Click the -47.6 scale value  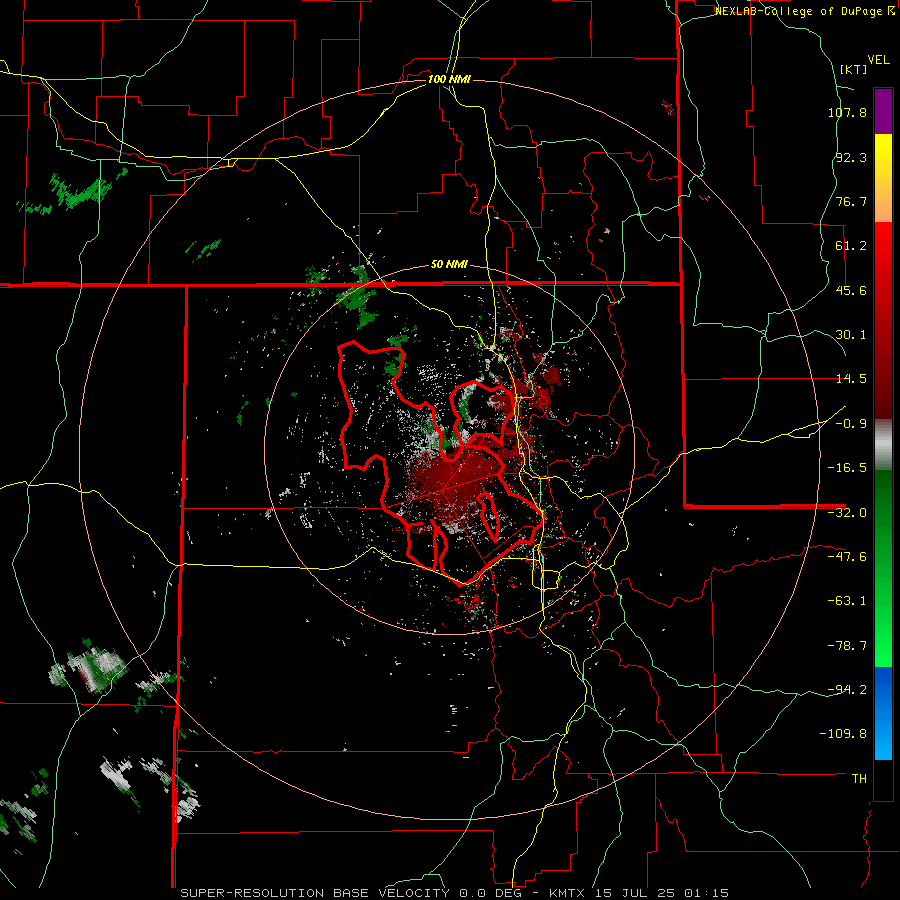click(847, 557)
